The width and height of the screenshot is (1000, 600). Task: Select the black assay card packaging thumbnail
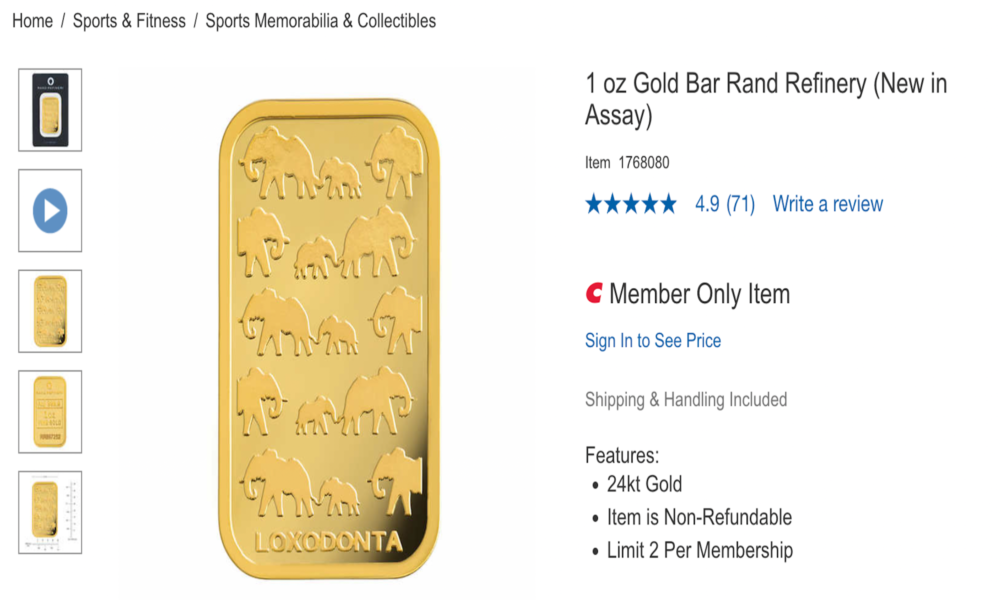(50, 110)
